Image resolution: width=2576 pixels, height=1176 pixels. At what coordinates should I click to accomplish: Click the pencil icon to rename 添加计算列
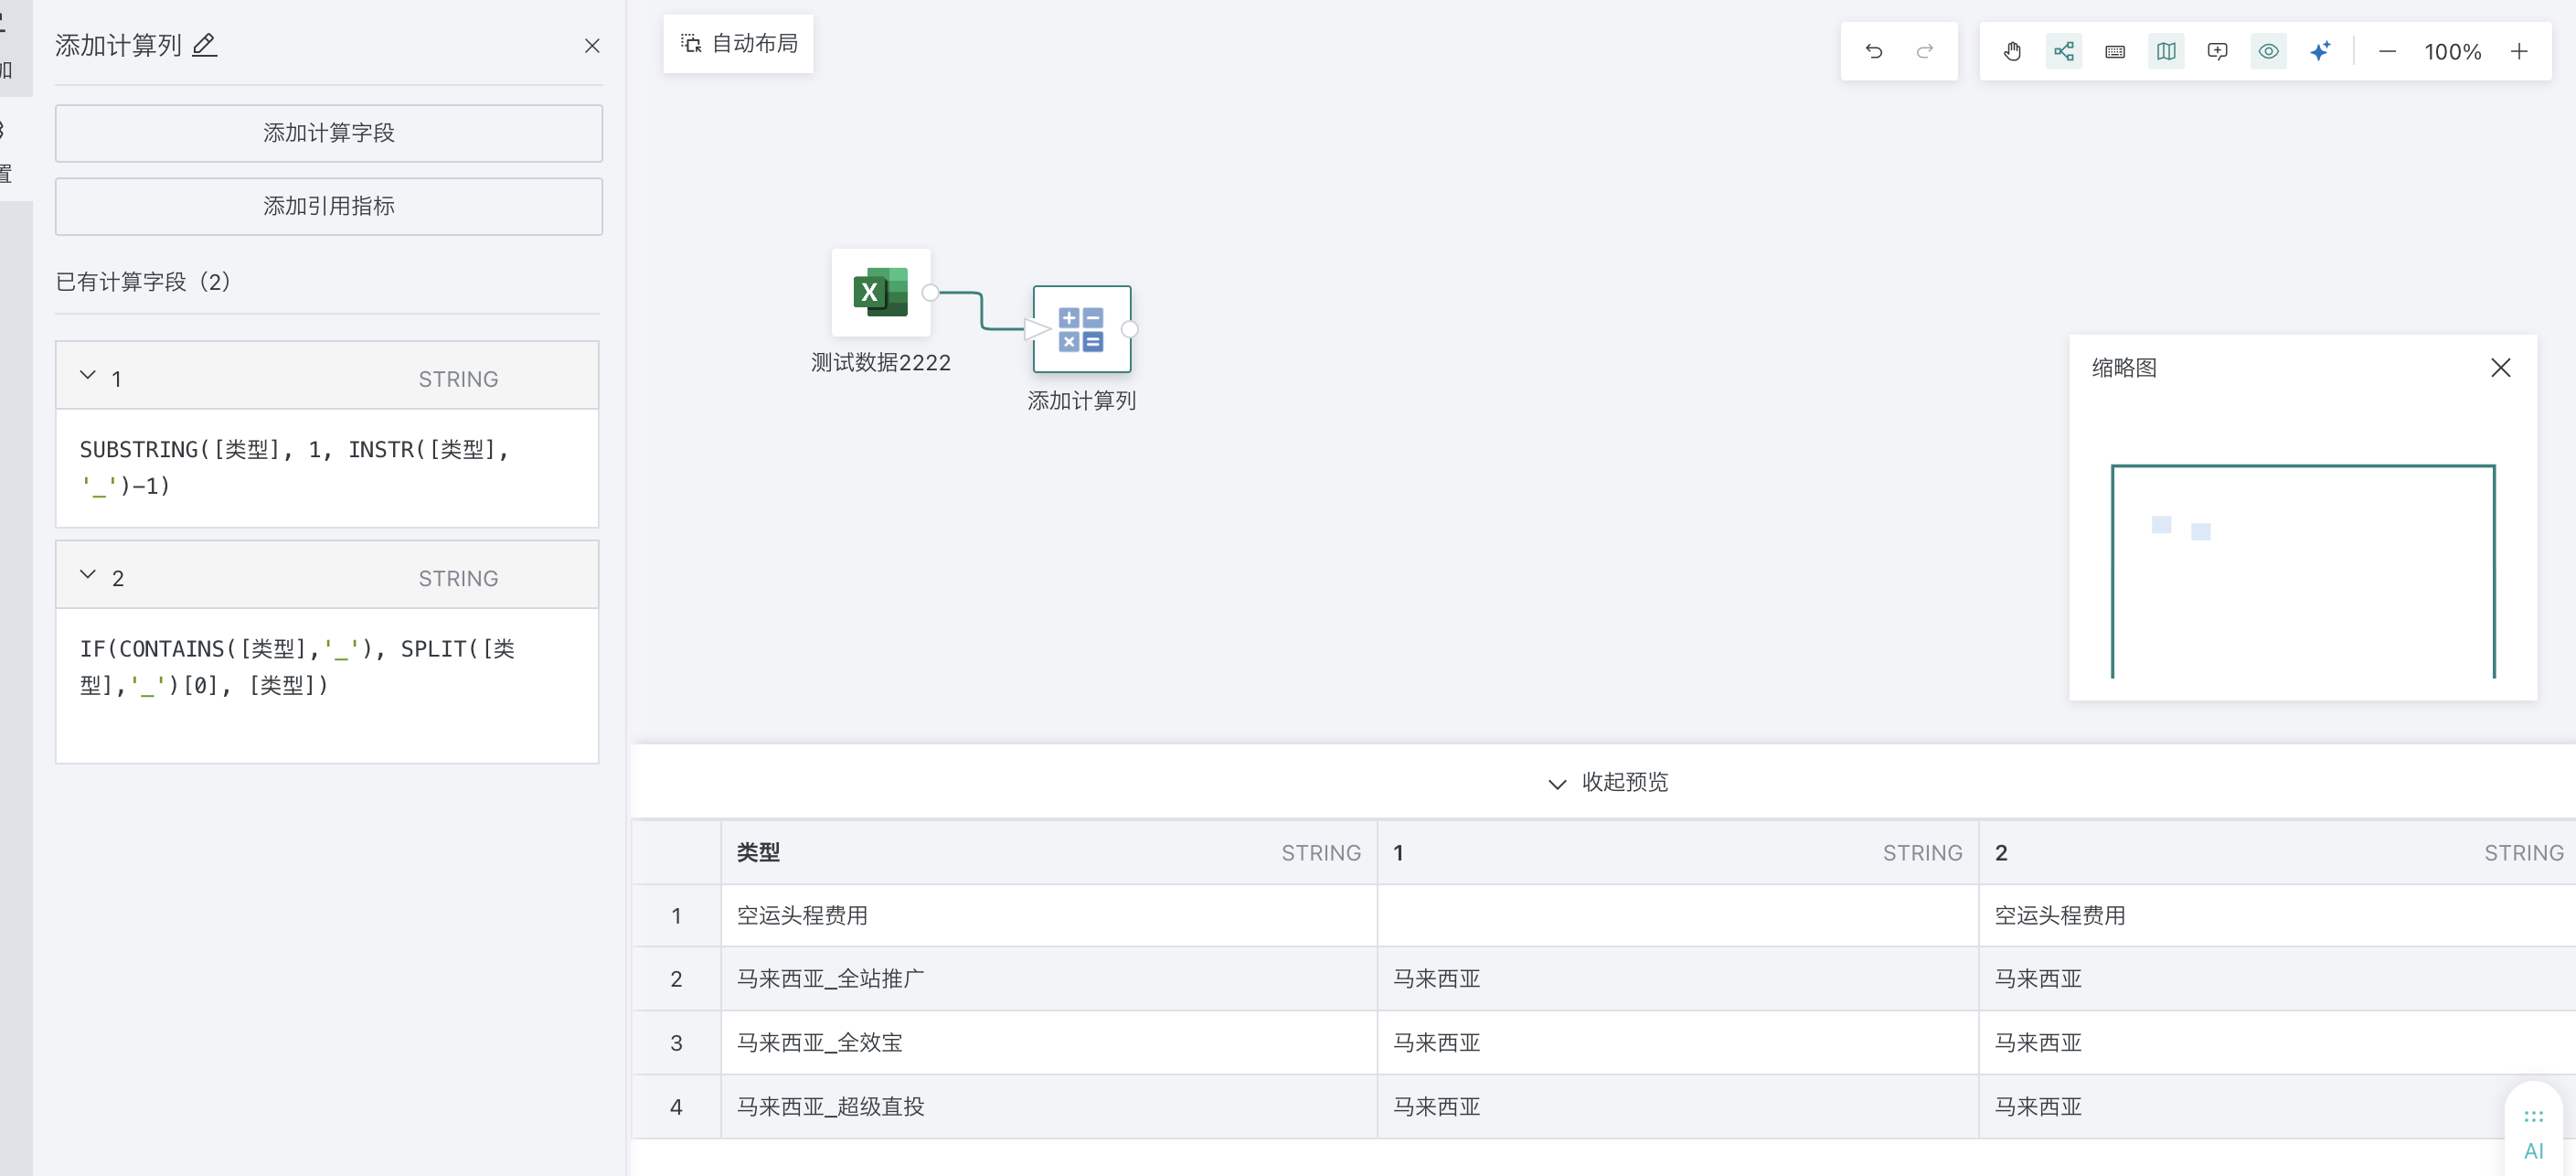[206, 45]
